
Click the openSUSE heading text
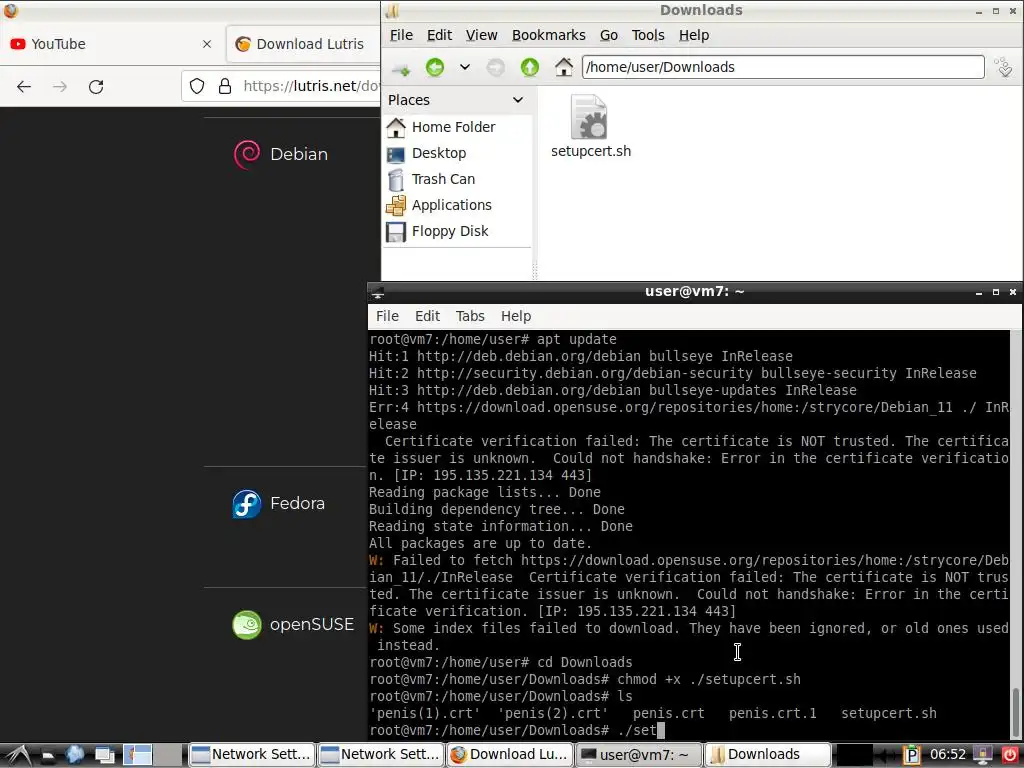(x=312, y=624)
